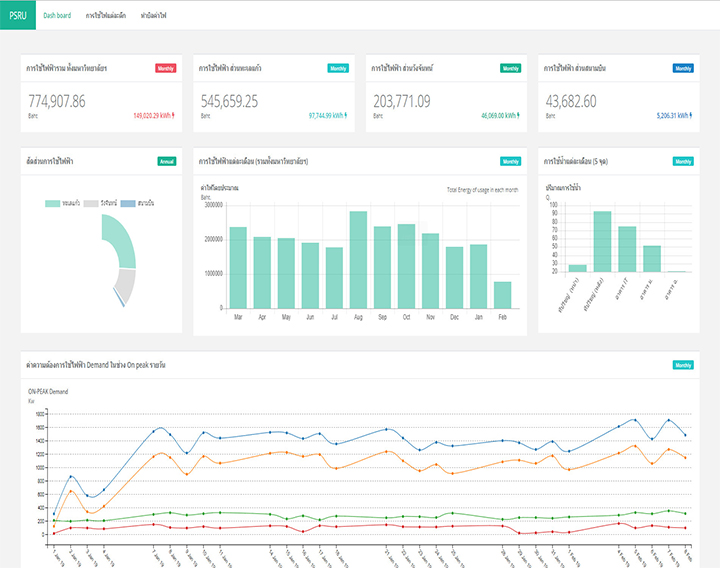Click the green Annual badge on the donut card

click(x=167, y=161)
